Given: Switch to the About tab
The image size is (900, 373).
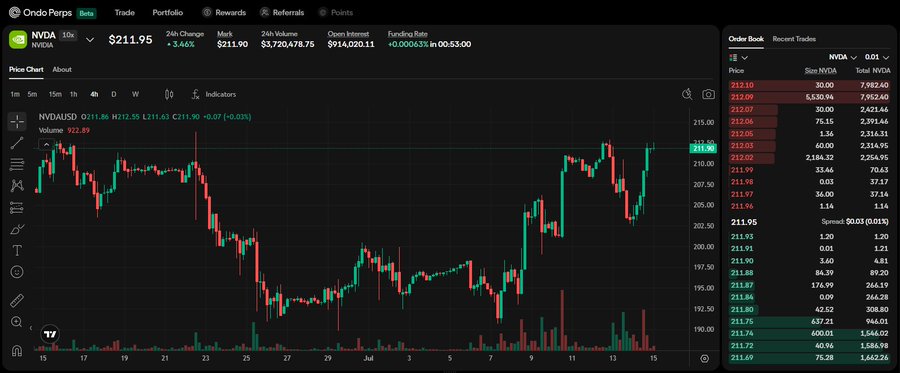Looking at the screenshot, I should tap(62, 69).
